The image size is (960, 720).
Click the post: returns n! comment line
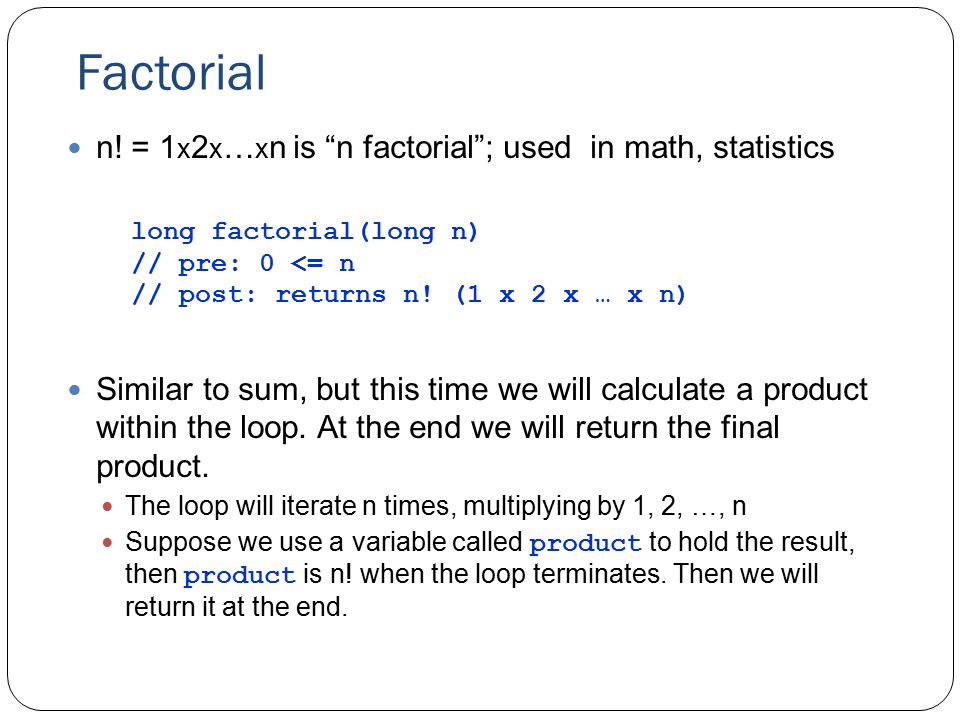409,294
